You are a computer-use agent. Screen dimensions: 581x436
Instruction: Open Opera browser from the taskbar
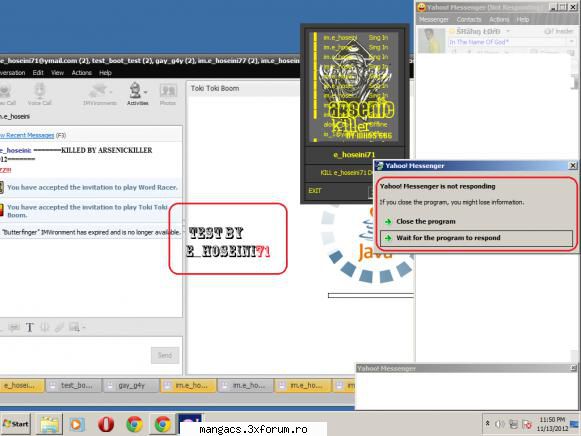(x=106, y=424)
